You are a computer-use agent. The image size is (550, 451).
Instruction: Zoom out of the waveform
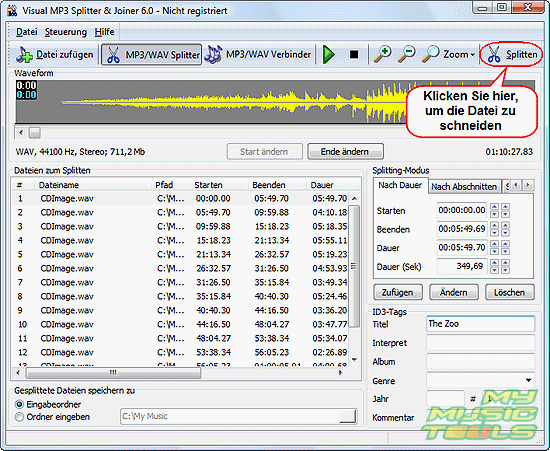click(x=407, y=54)
